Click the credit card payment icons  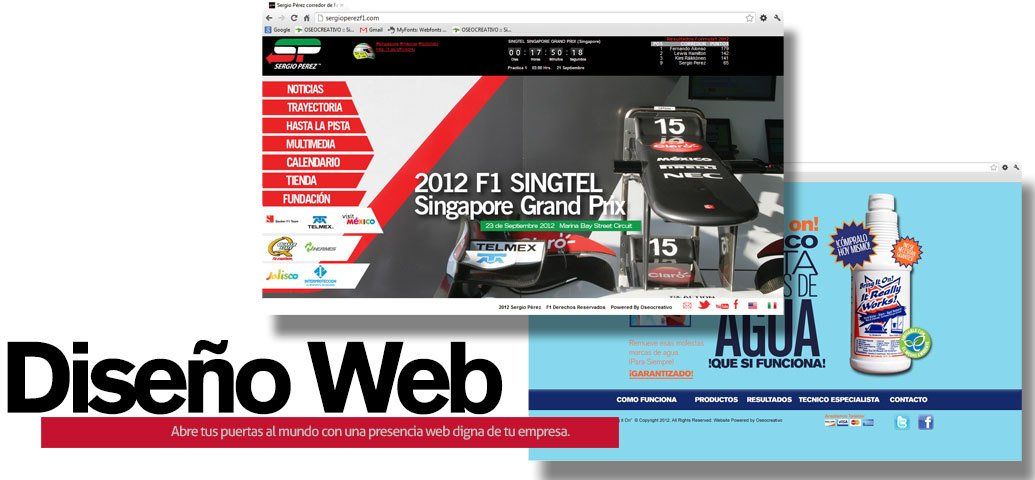pyautogui.click(x=849, y=423)
